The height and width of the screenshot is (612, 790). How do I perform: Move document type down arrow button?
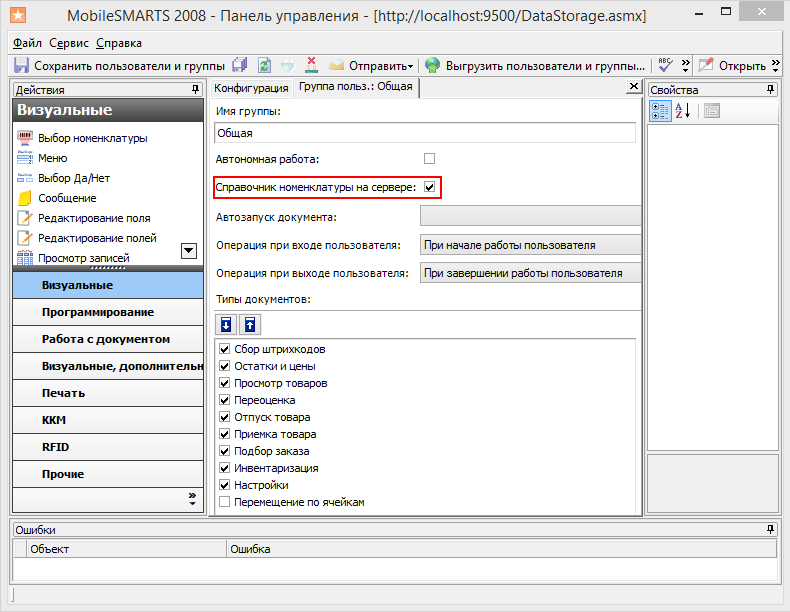[226, 324]
